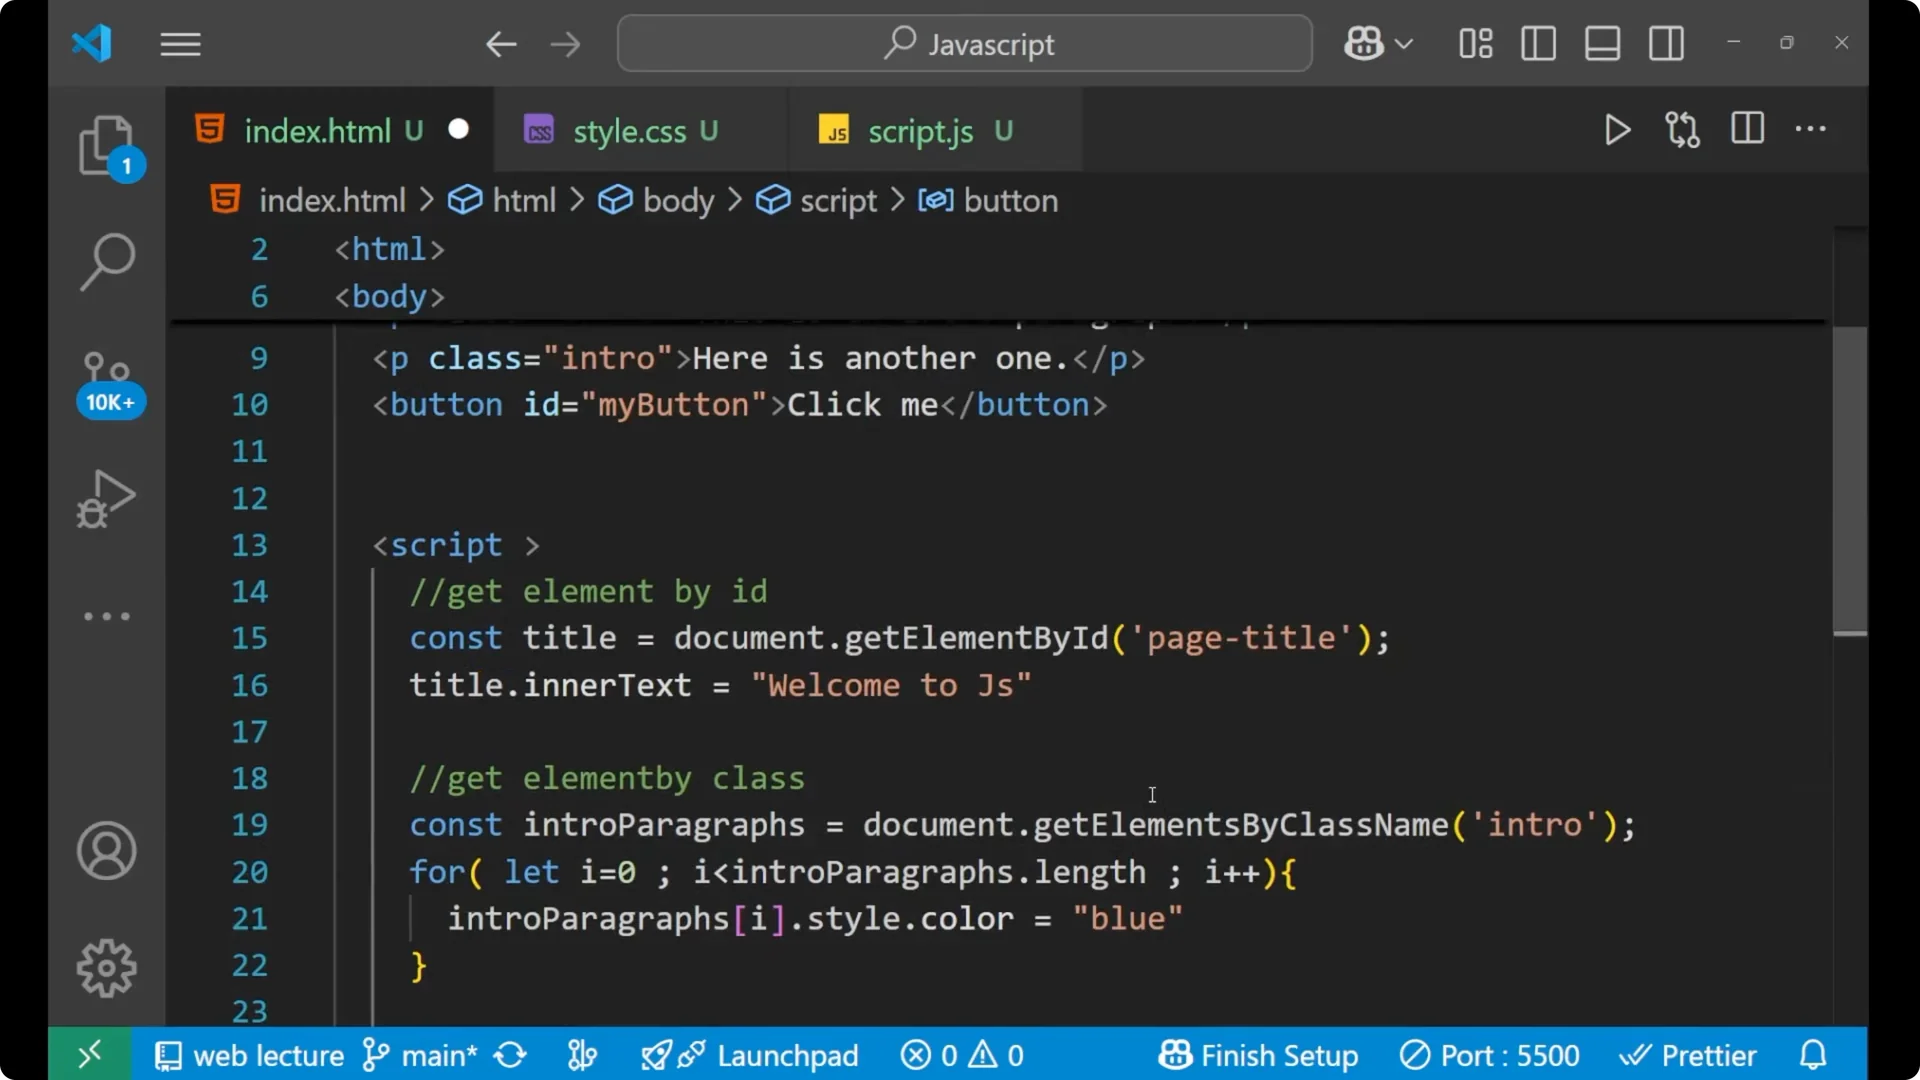Open Launchpad from the status bar
1920x1080 pixels.
tap(787, 1055)
